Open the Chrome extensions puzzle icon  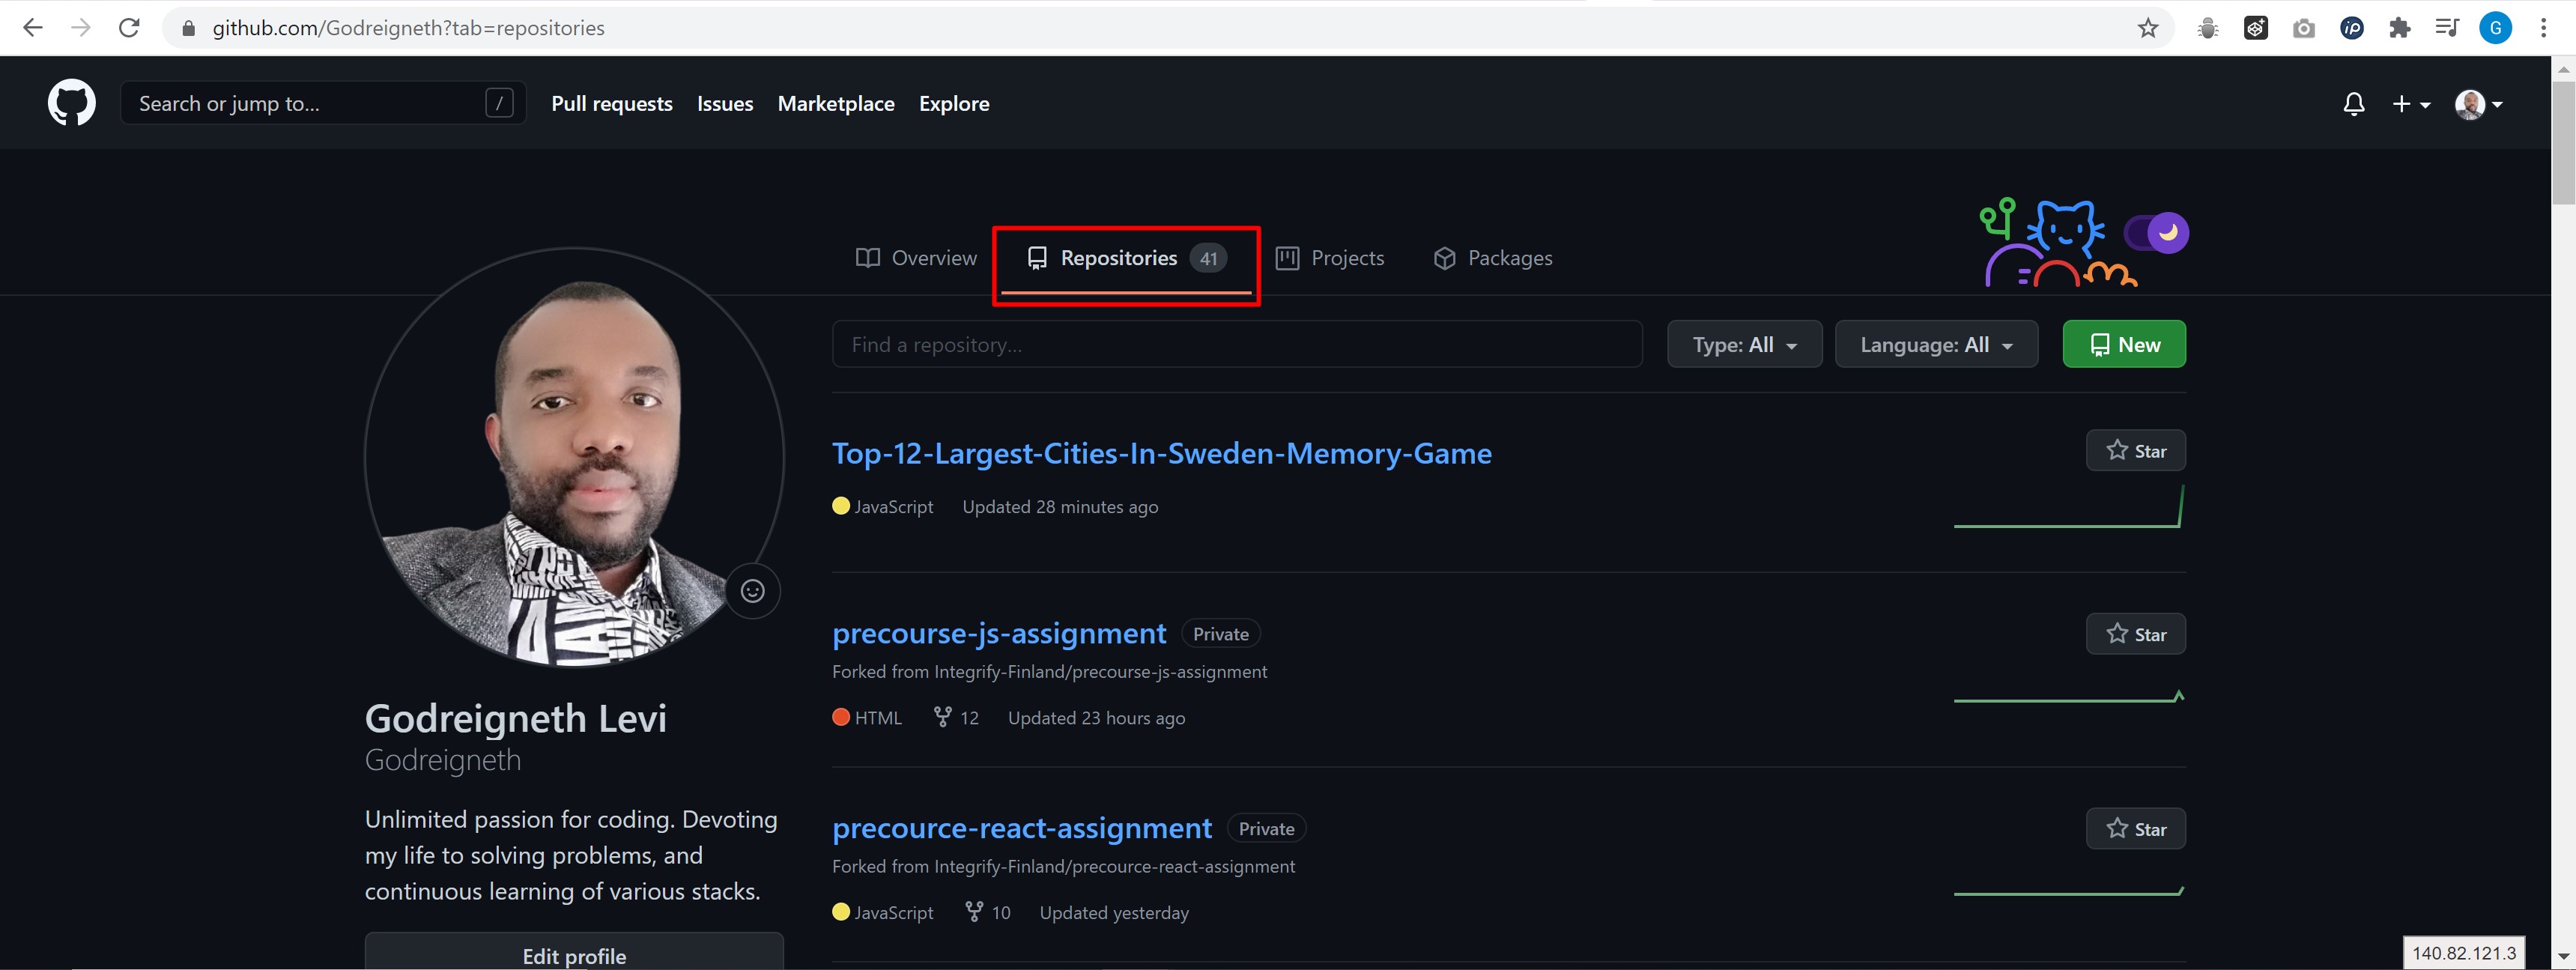[x=2399, y=28]
